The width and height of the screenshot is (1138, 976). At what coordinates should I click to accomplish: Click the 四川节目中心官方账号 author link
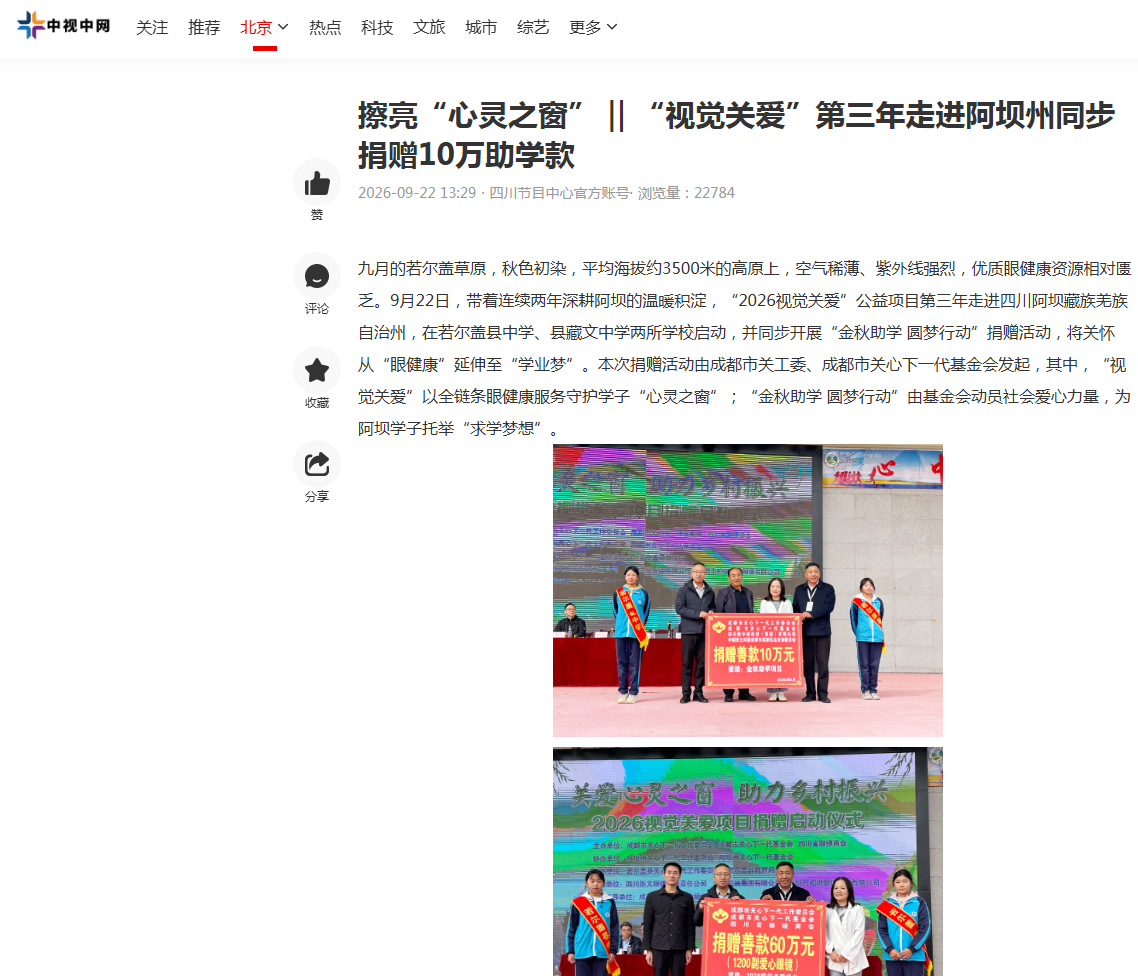[x=559, y=193]
